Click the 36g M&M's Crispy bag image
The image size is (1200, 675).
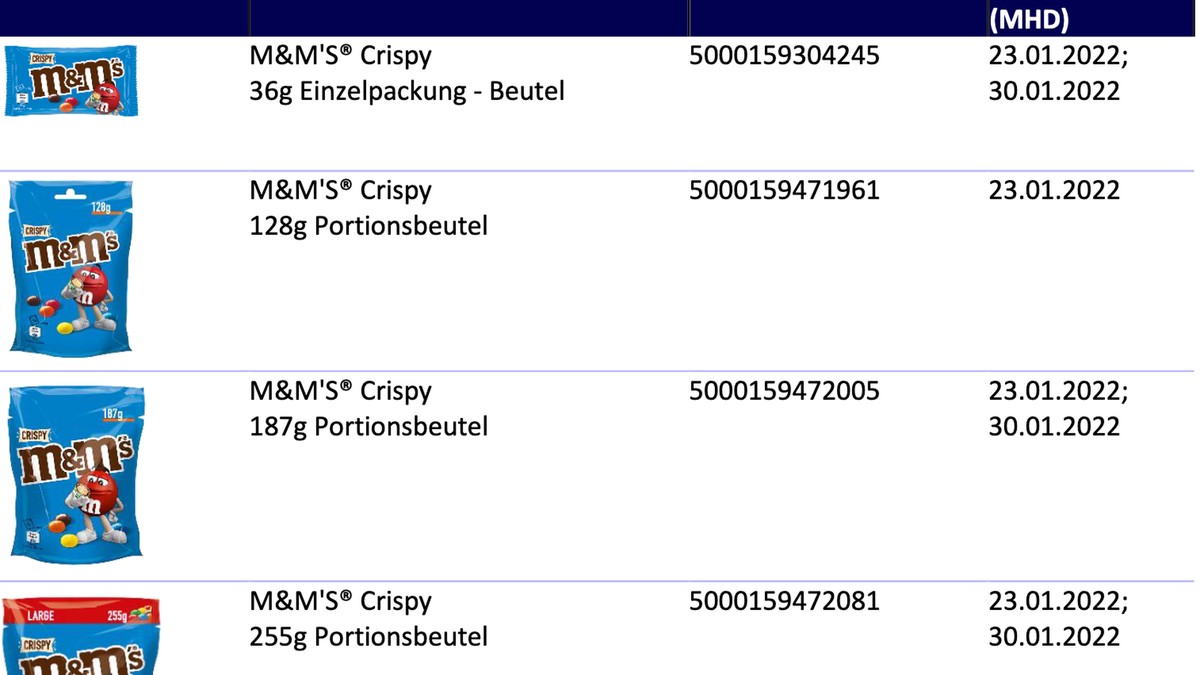(x=72, y=80)
